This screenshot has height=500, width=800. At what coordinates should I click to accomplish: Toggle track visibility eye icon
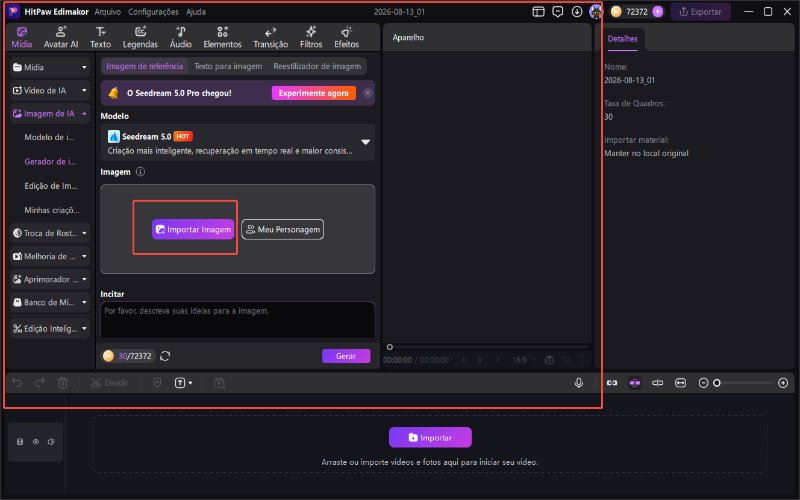click(36, 442)
